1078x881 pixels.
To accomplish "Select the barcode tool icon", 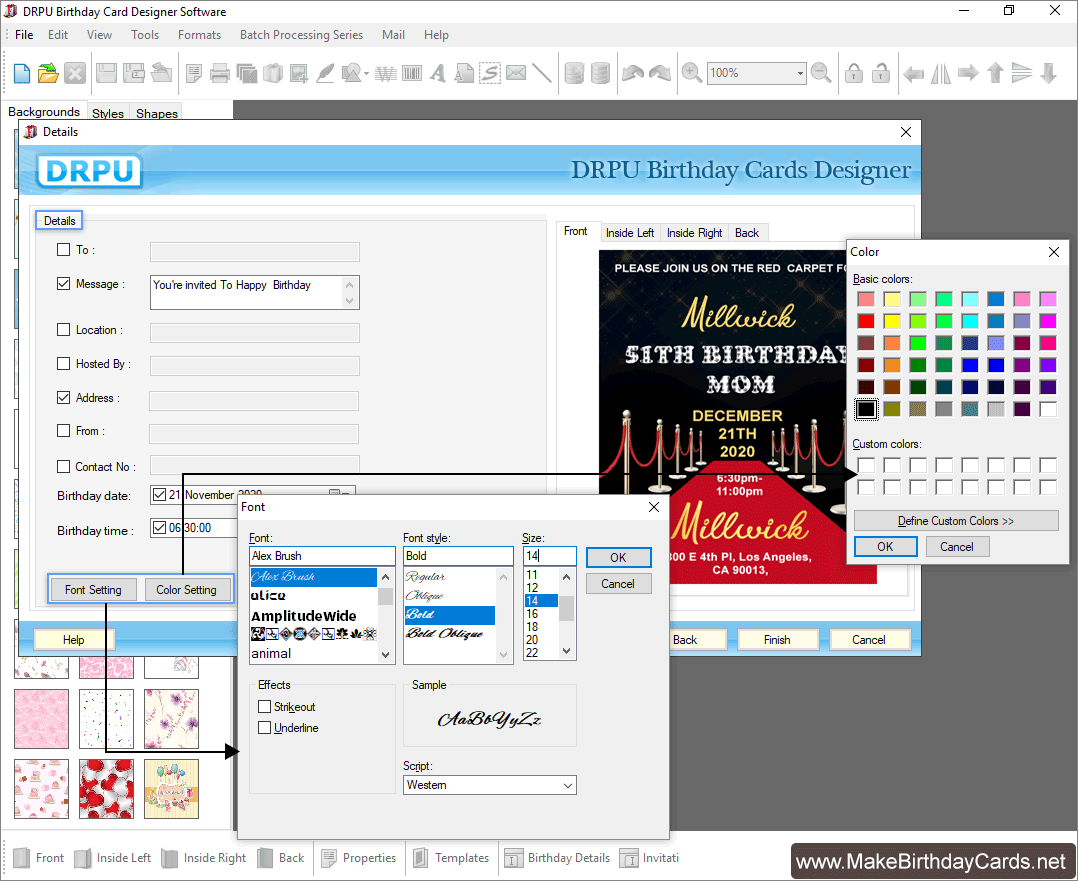I will click(412, 73).
